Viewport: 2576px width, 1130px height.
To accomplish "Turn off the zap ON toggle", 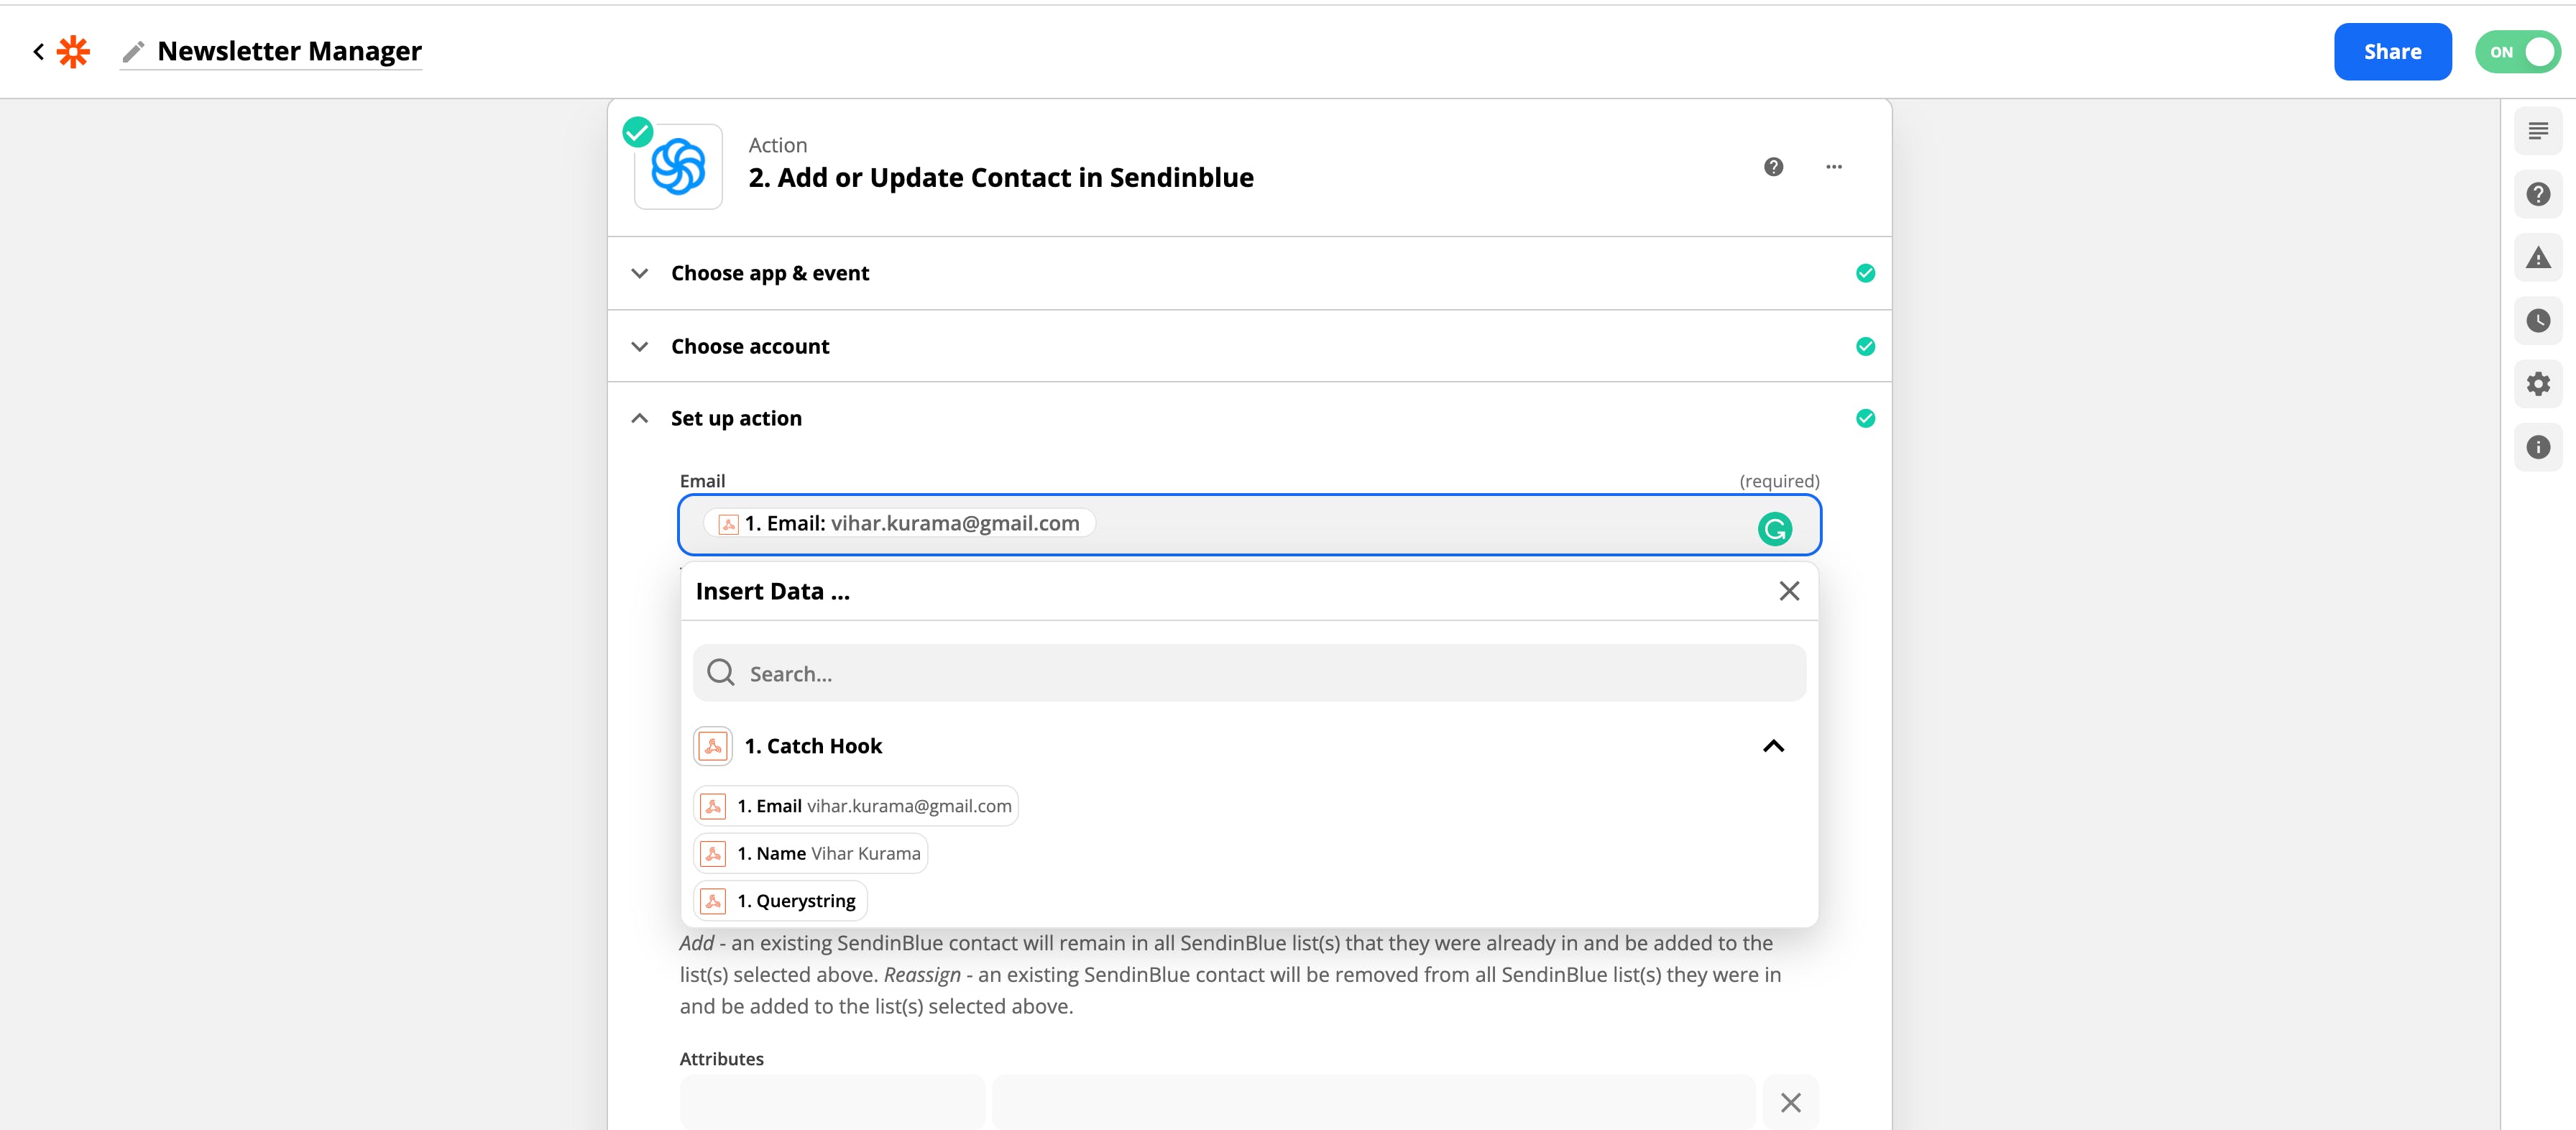I will (x=2517, y=52).
